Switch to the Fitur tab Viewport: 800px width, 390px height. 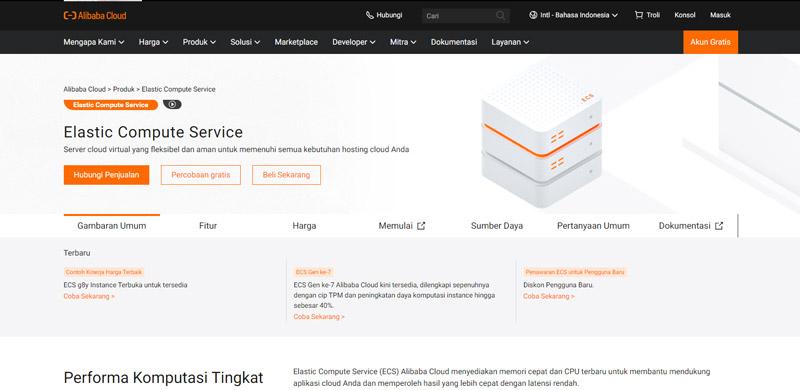208,226
